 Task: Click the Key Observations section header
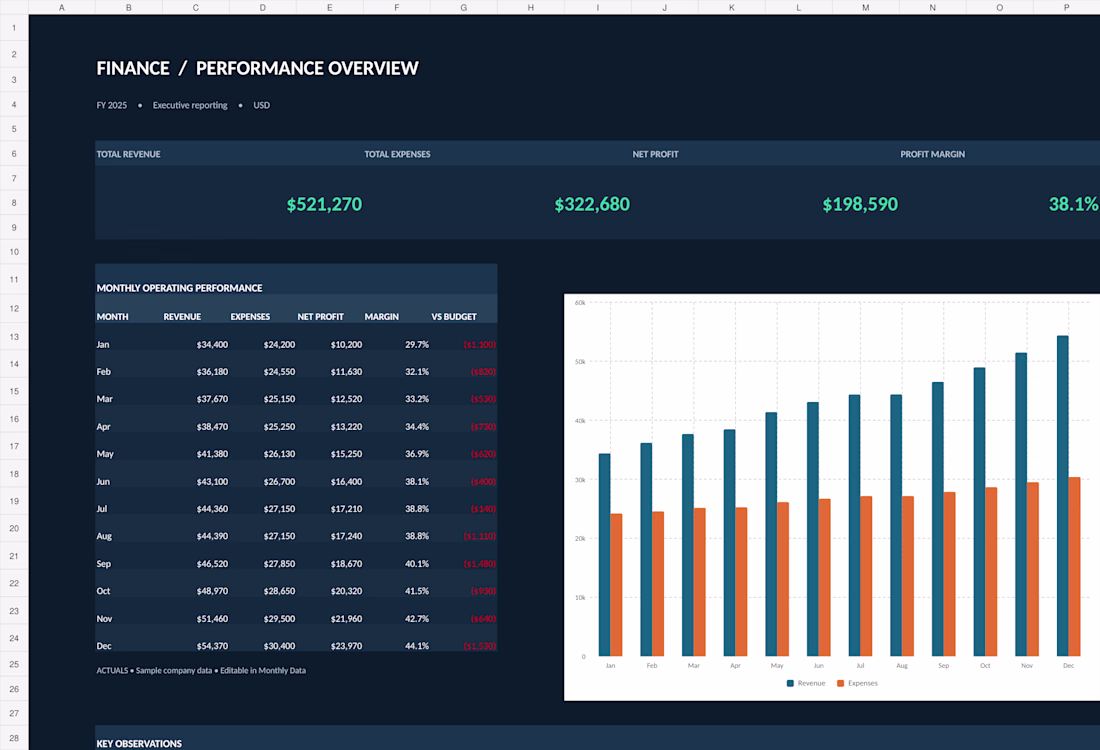click(139, 743)
